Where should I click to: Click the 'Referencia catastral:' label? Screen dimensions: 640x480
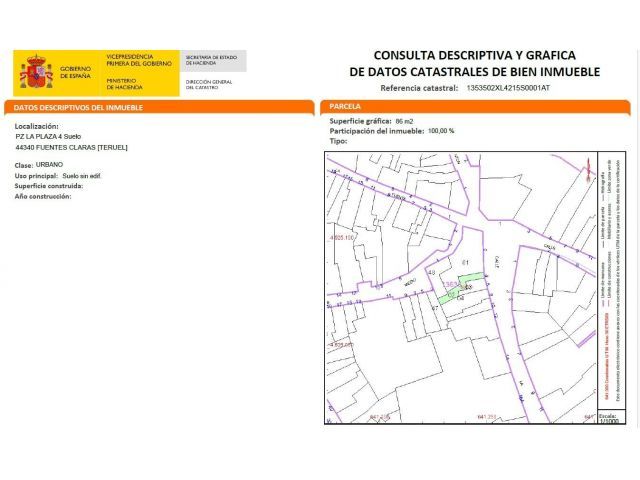coord(419,88)
